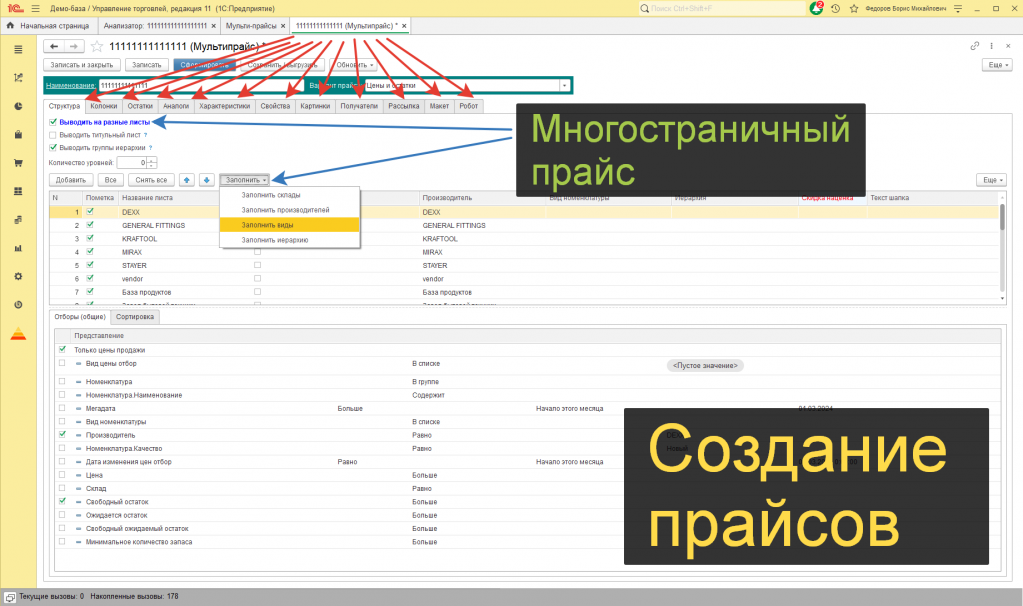Select Заполнить производителей menu entry
Viewport: 1023px width, 606px height.
(x=290, y=210)
